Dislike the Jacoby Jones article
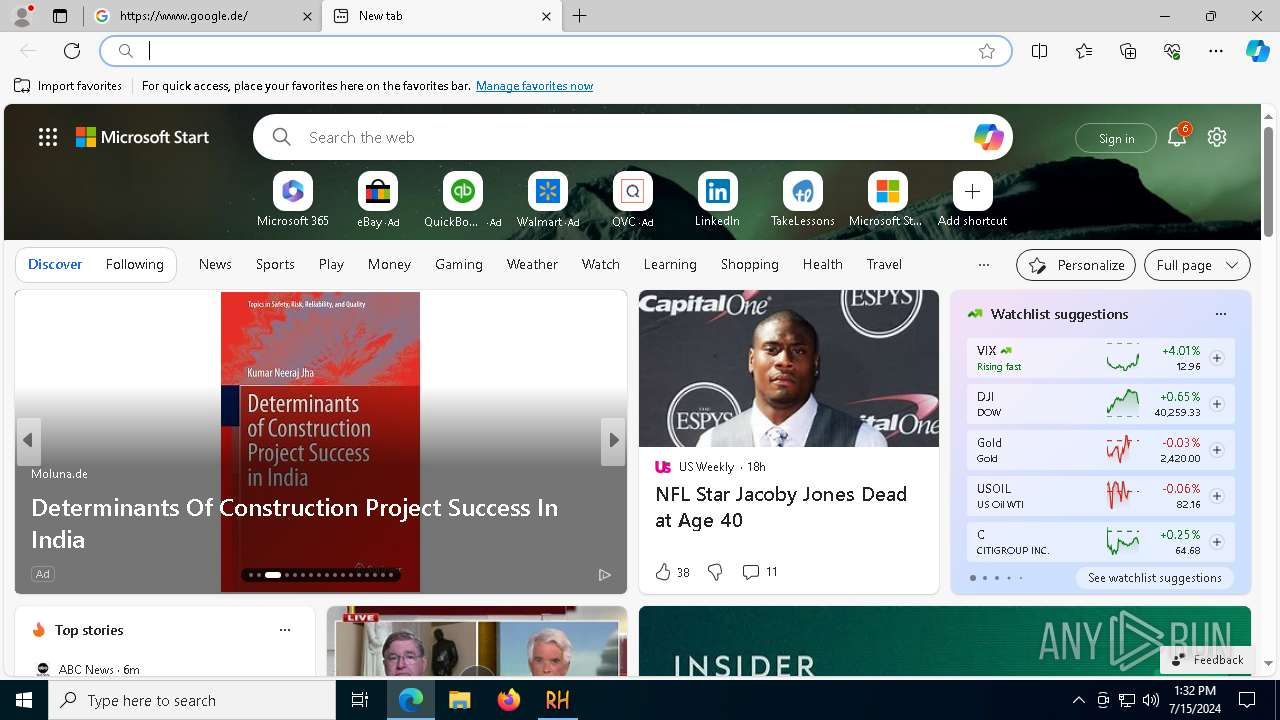This screenshot has height=720, width=1280. point(715,572)
